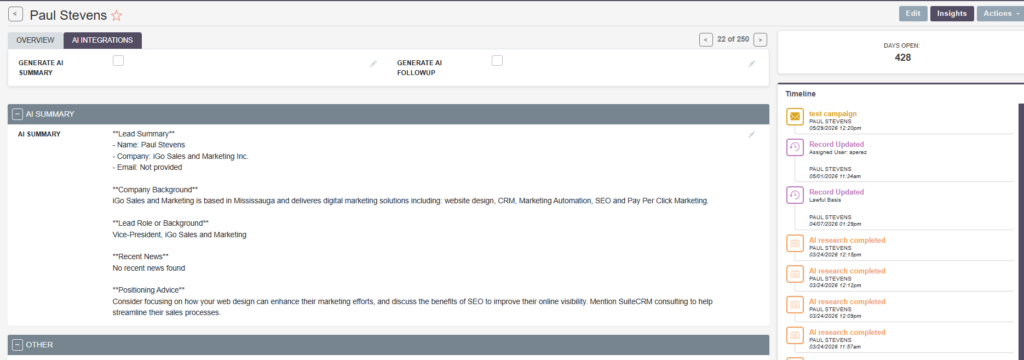Click calendar icon of AI research 12:12pm entry
1024x360 pixels.
[x=795, y=274]
